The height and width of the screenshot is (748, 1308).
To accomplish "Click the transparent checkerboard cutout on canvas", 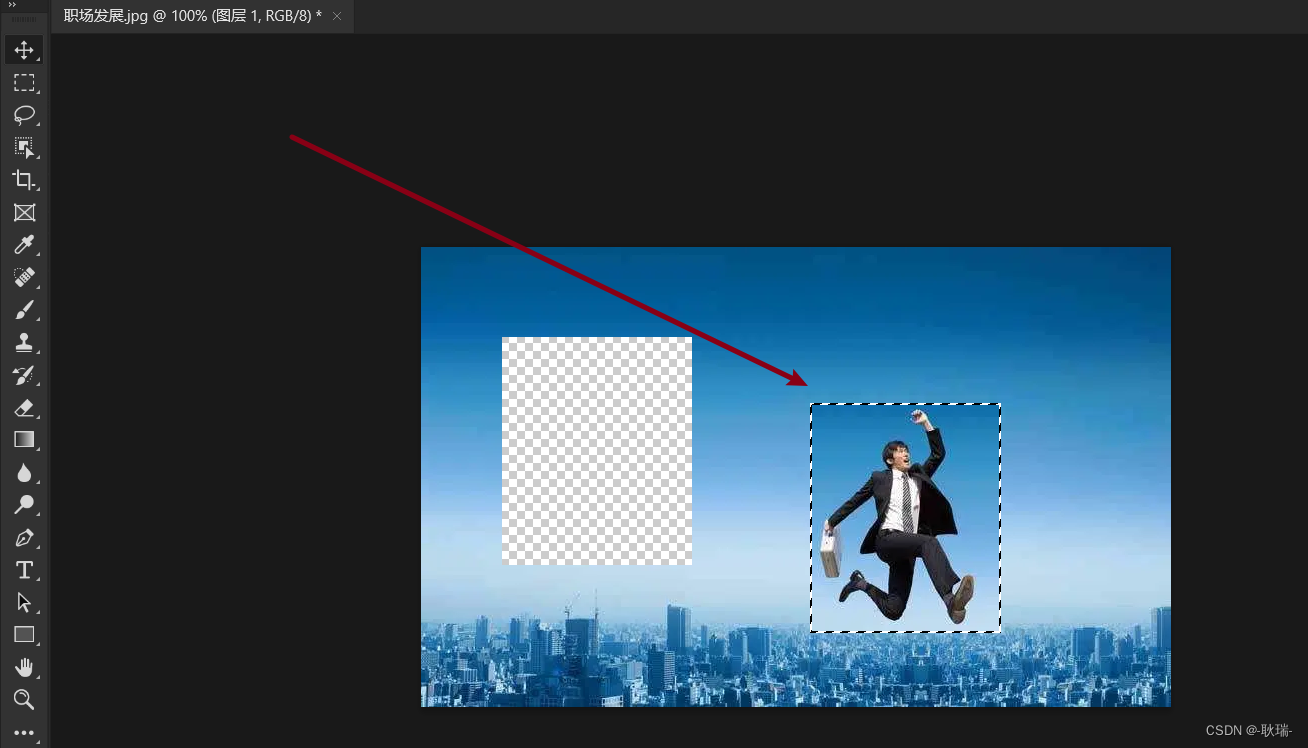I will pos(597,451).
